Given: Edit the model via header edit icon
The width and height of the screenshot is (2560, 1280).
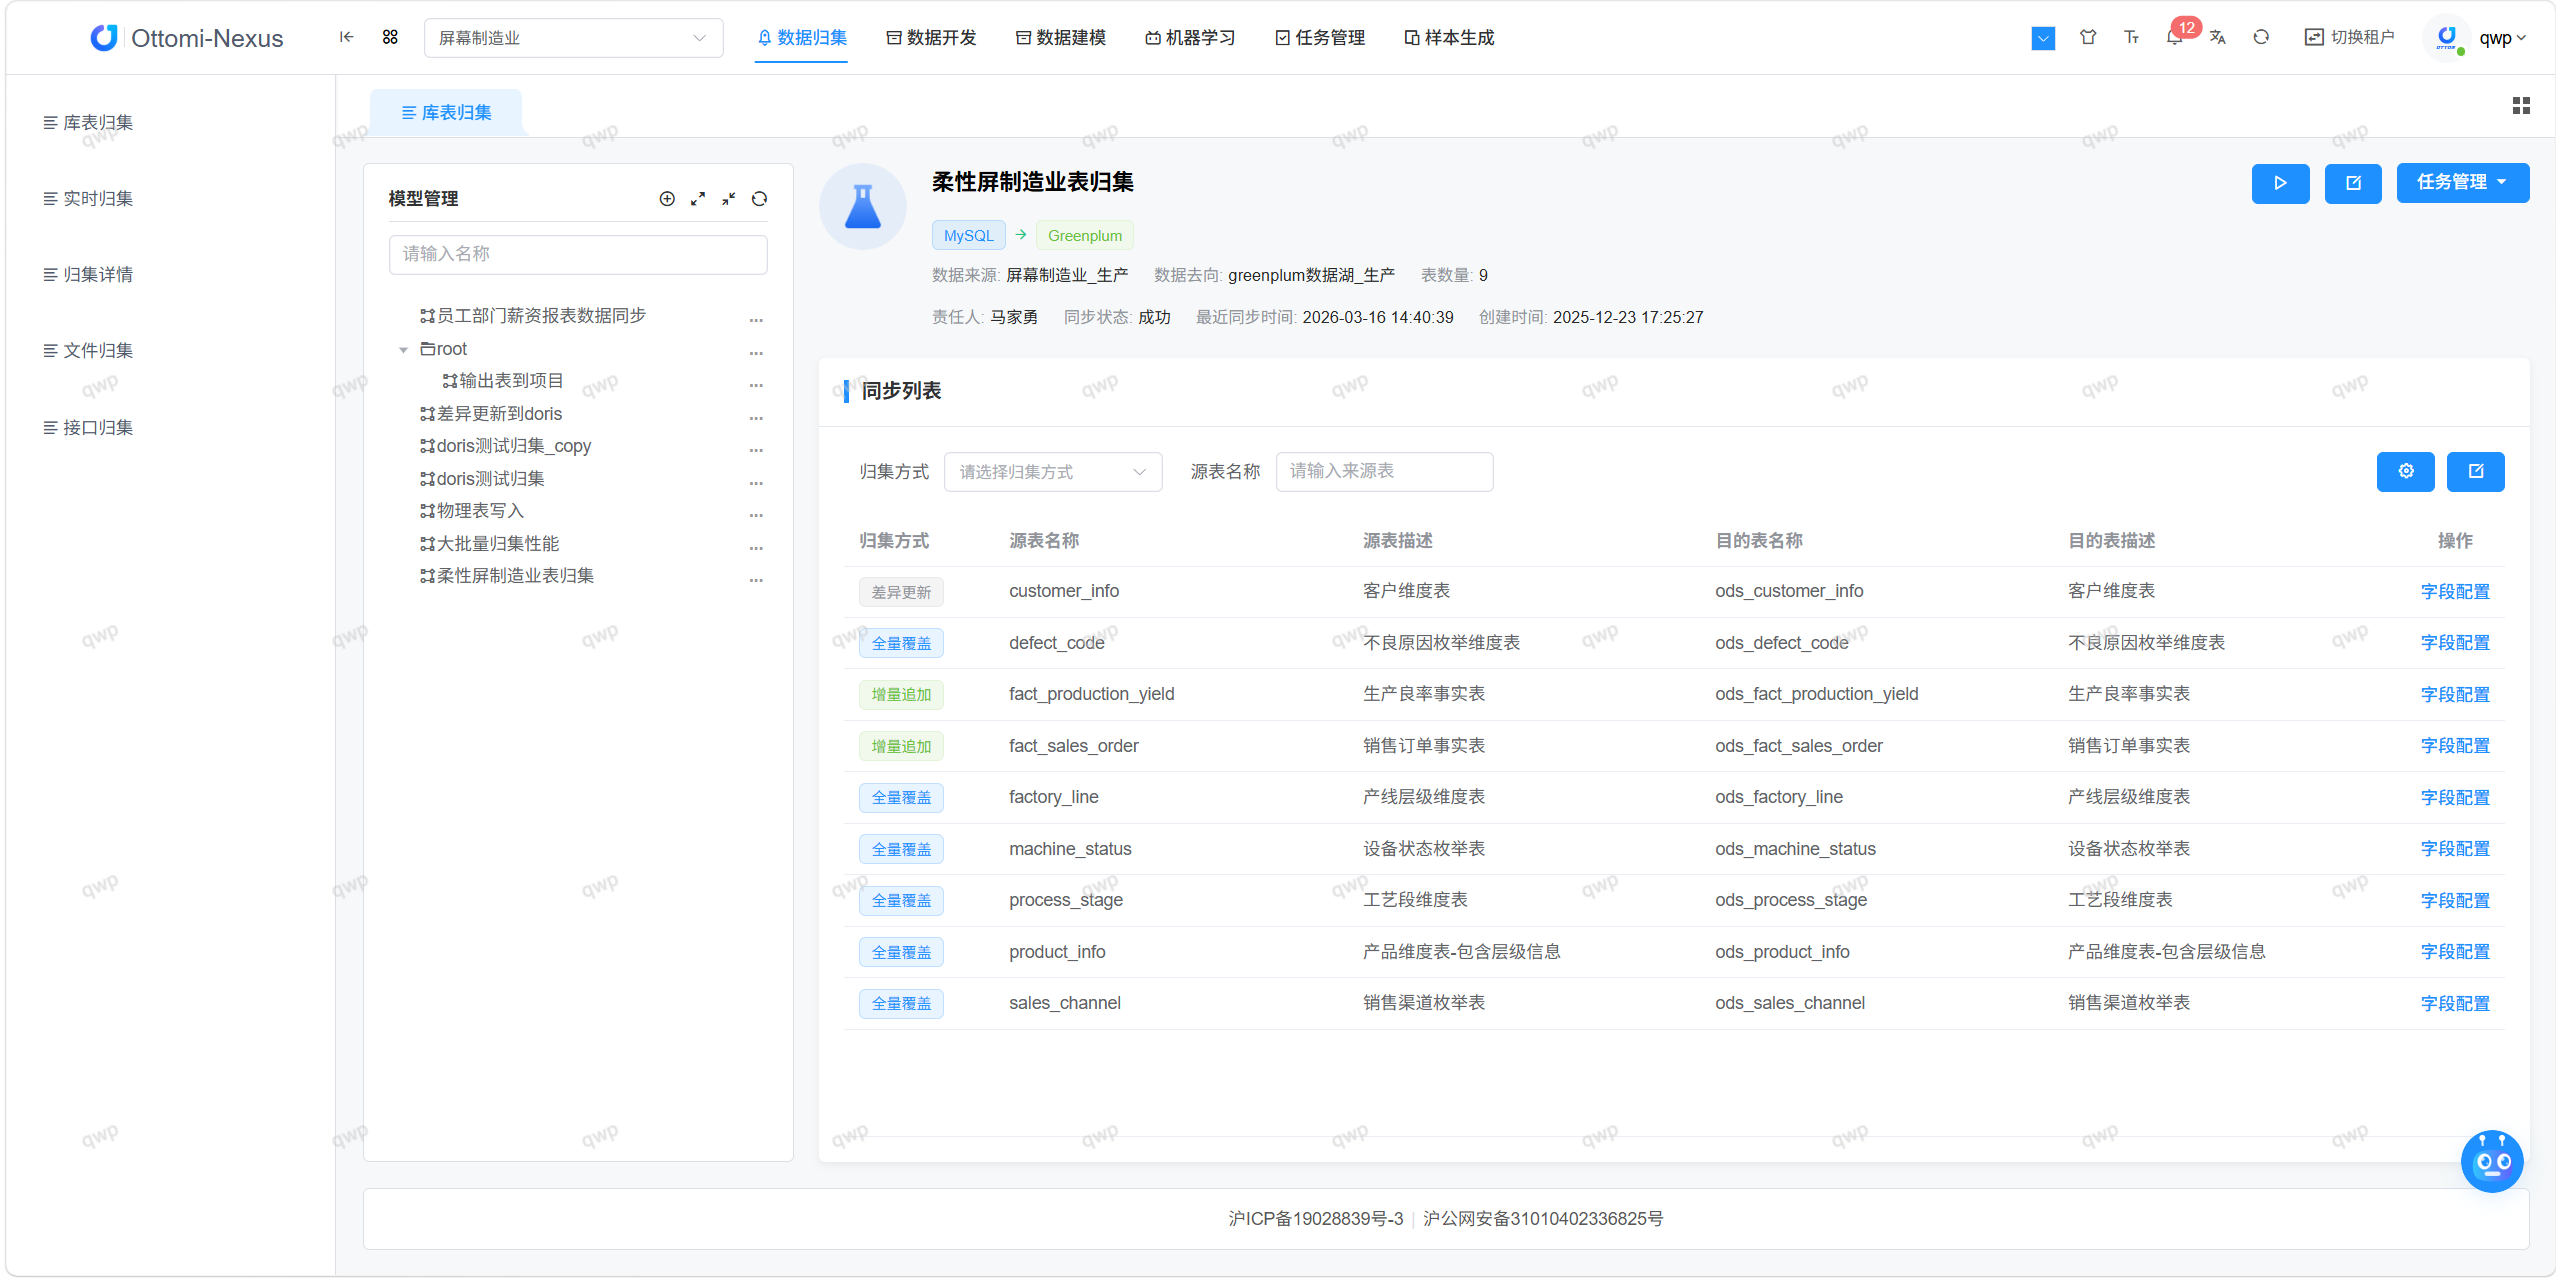Looking at the screenshot, I should pos(2353,183).
